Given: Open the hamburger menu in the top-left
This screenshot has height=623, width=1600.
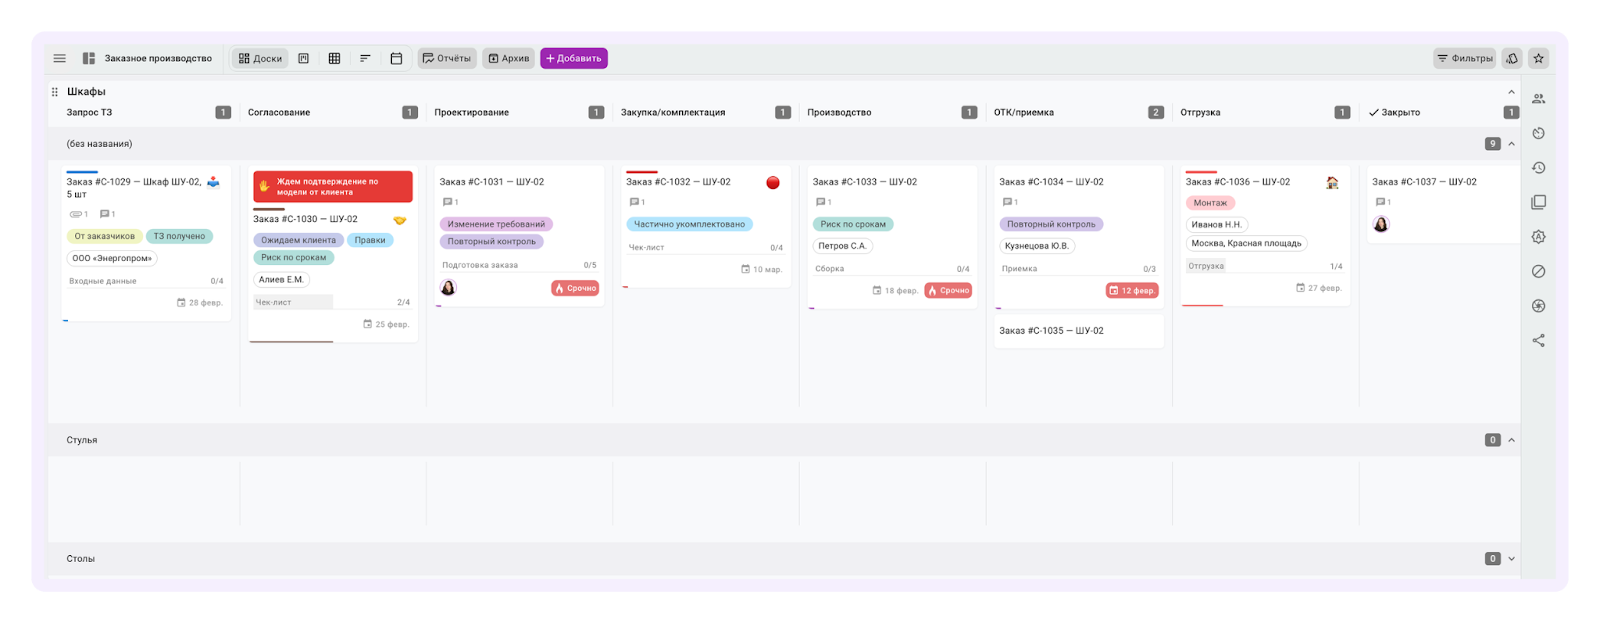Looking at the screenshot, I should [x=60, y=59].
